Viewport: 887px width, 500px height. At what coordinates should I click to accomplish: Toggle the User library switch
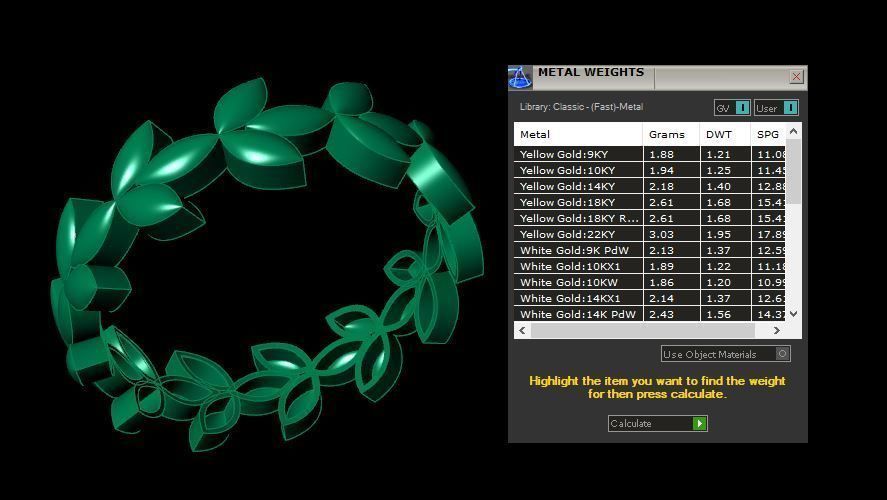point(776,107)
